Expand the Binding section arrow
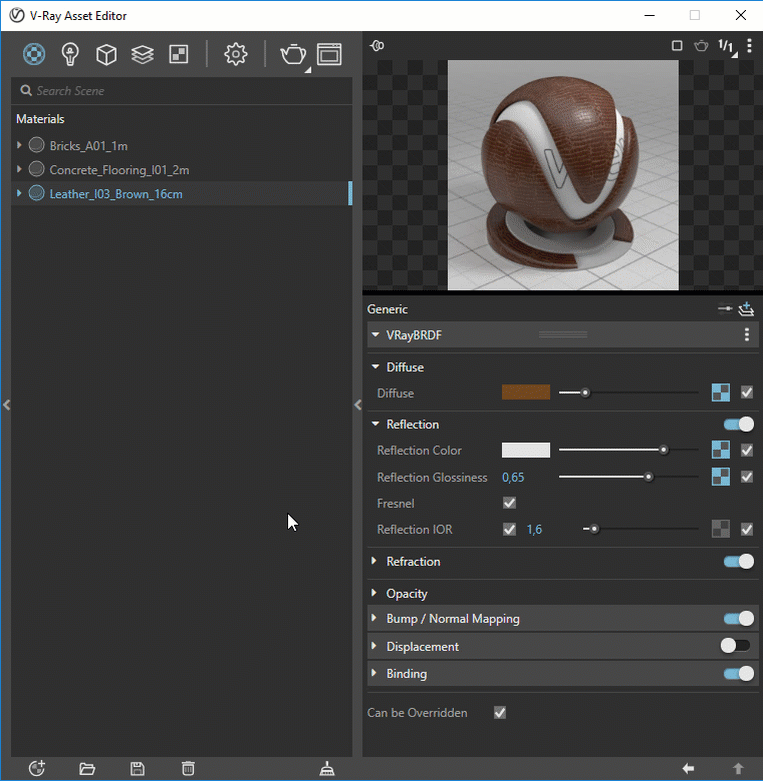 click(374, 673)
